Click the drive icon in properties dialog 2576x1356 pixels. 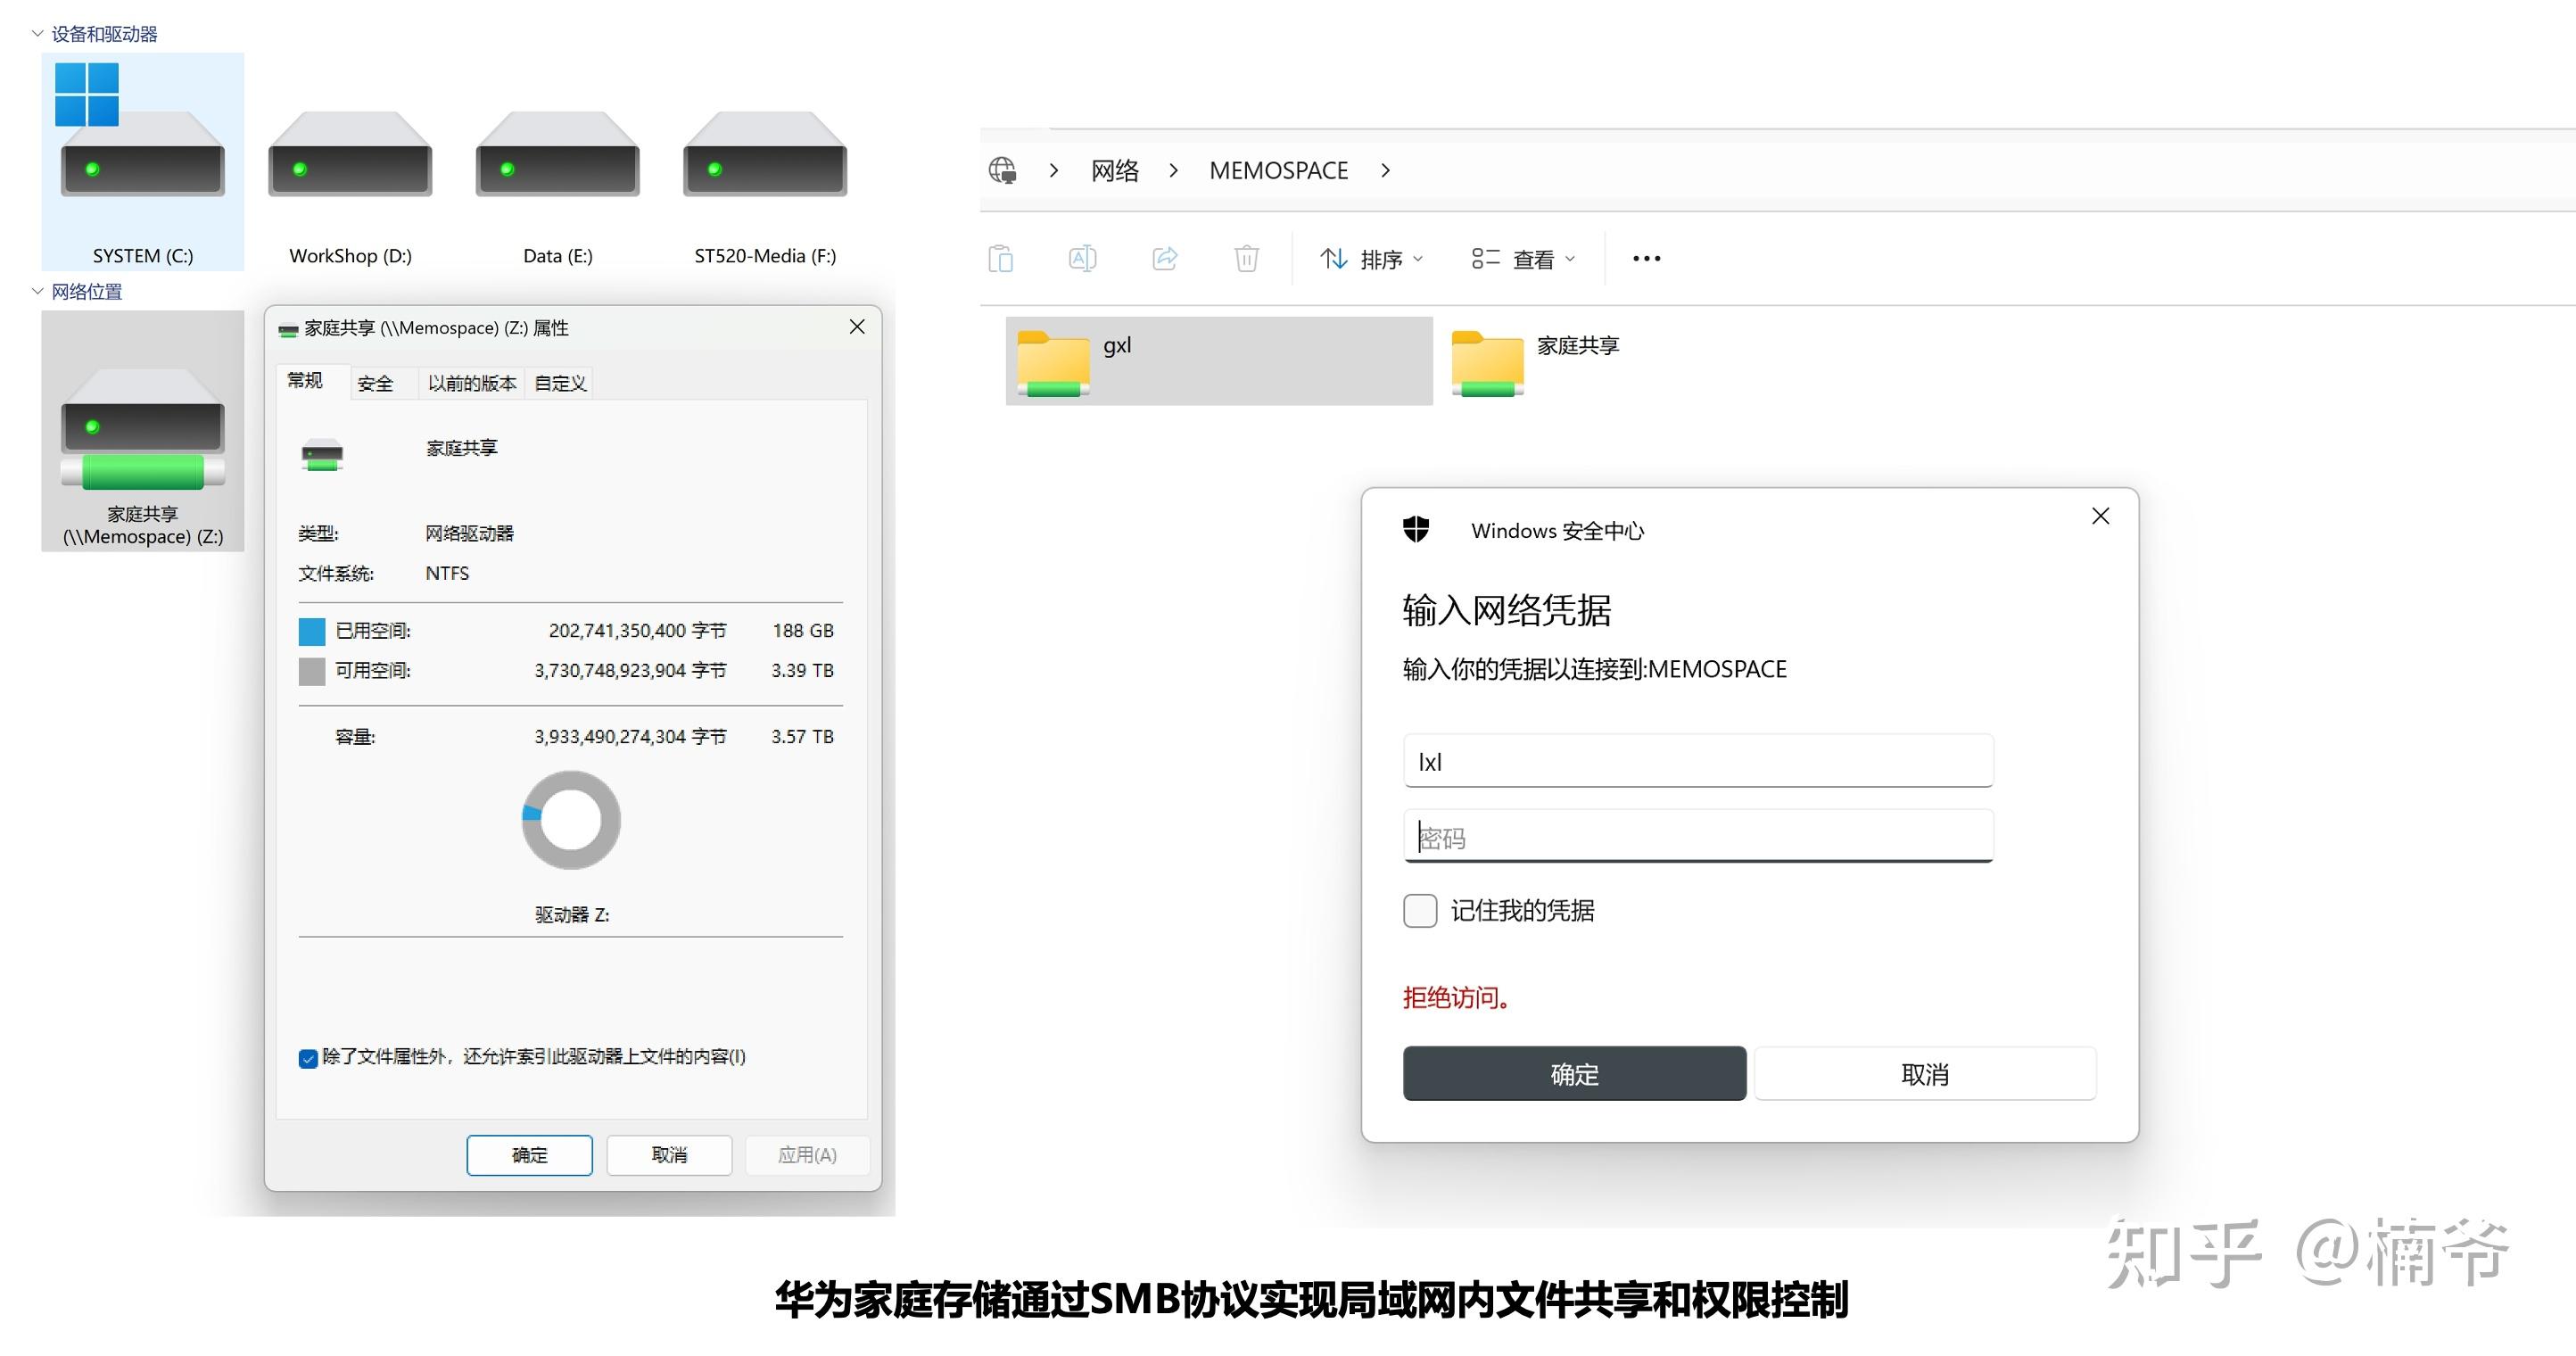(322, 455)
